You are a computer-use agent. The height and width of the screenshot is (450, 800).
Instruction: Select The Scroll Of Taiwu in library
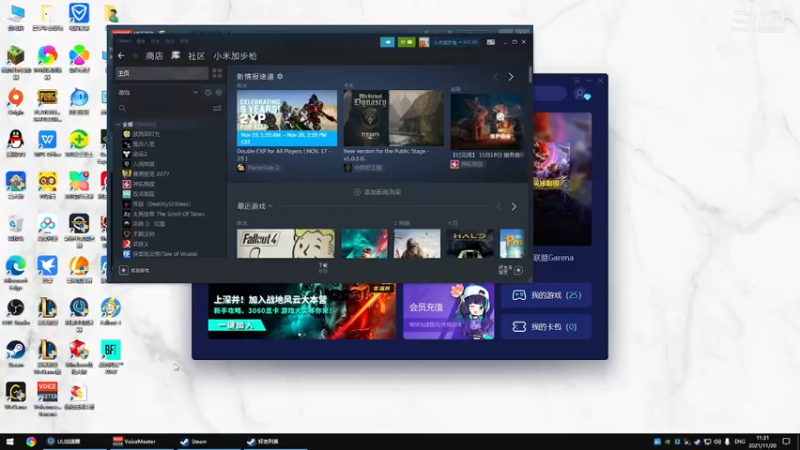[163, 214]
